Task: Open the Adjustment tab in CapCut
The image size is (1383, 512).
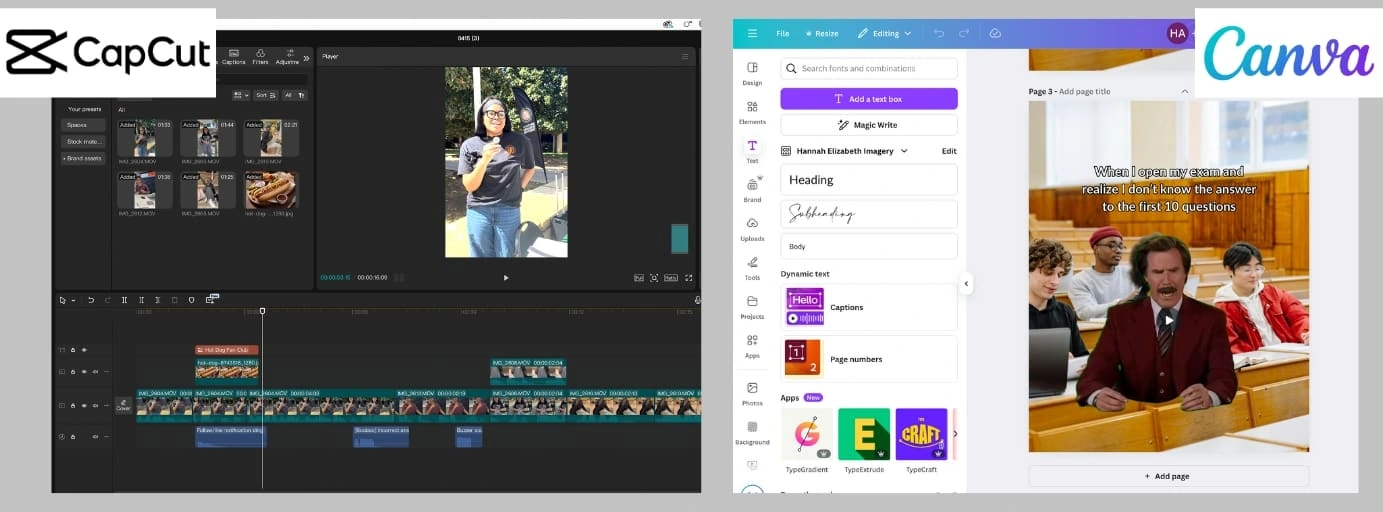Action: [x=288, y=57]
